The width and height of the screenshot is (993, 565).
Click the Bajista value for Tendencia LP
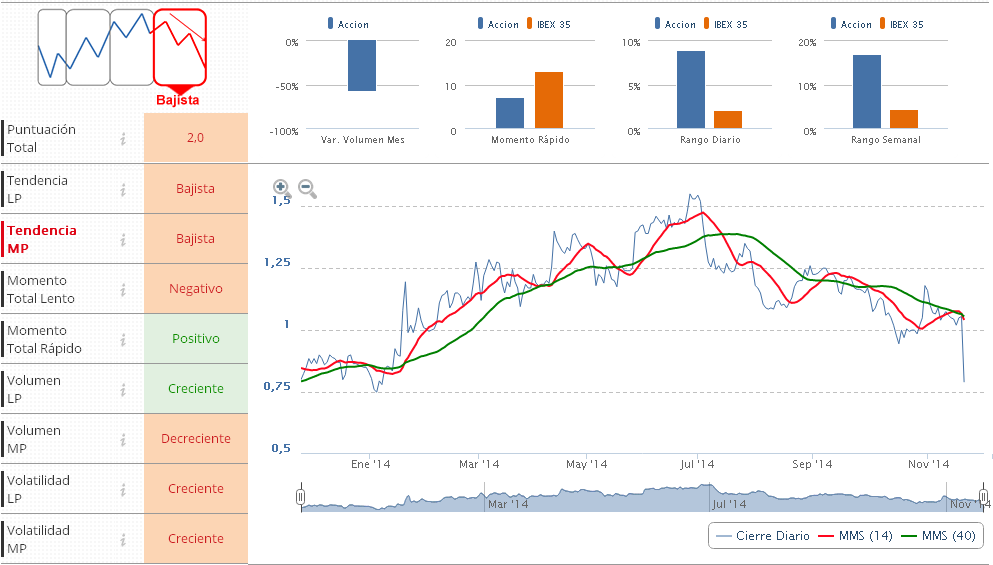click(x=195, y=189)
